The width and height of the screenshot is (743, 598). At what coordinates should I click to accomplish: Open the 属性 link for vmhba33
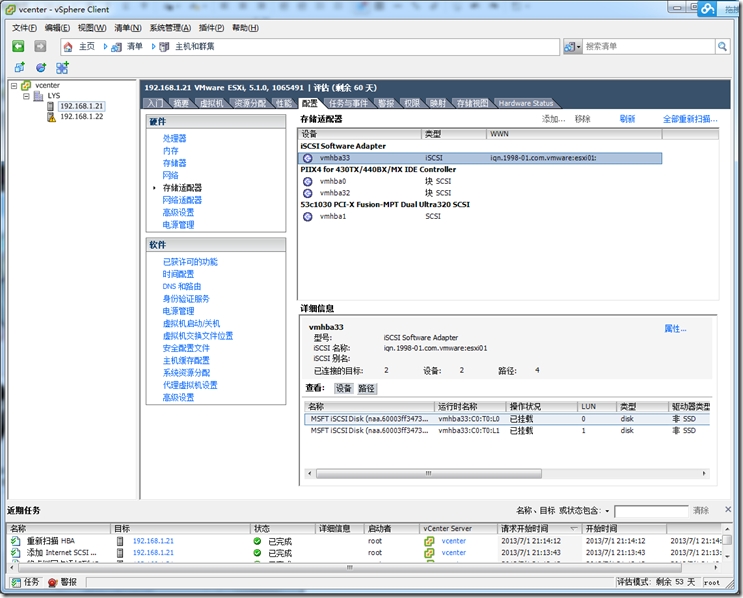click(x=675, y=328)
